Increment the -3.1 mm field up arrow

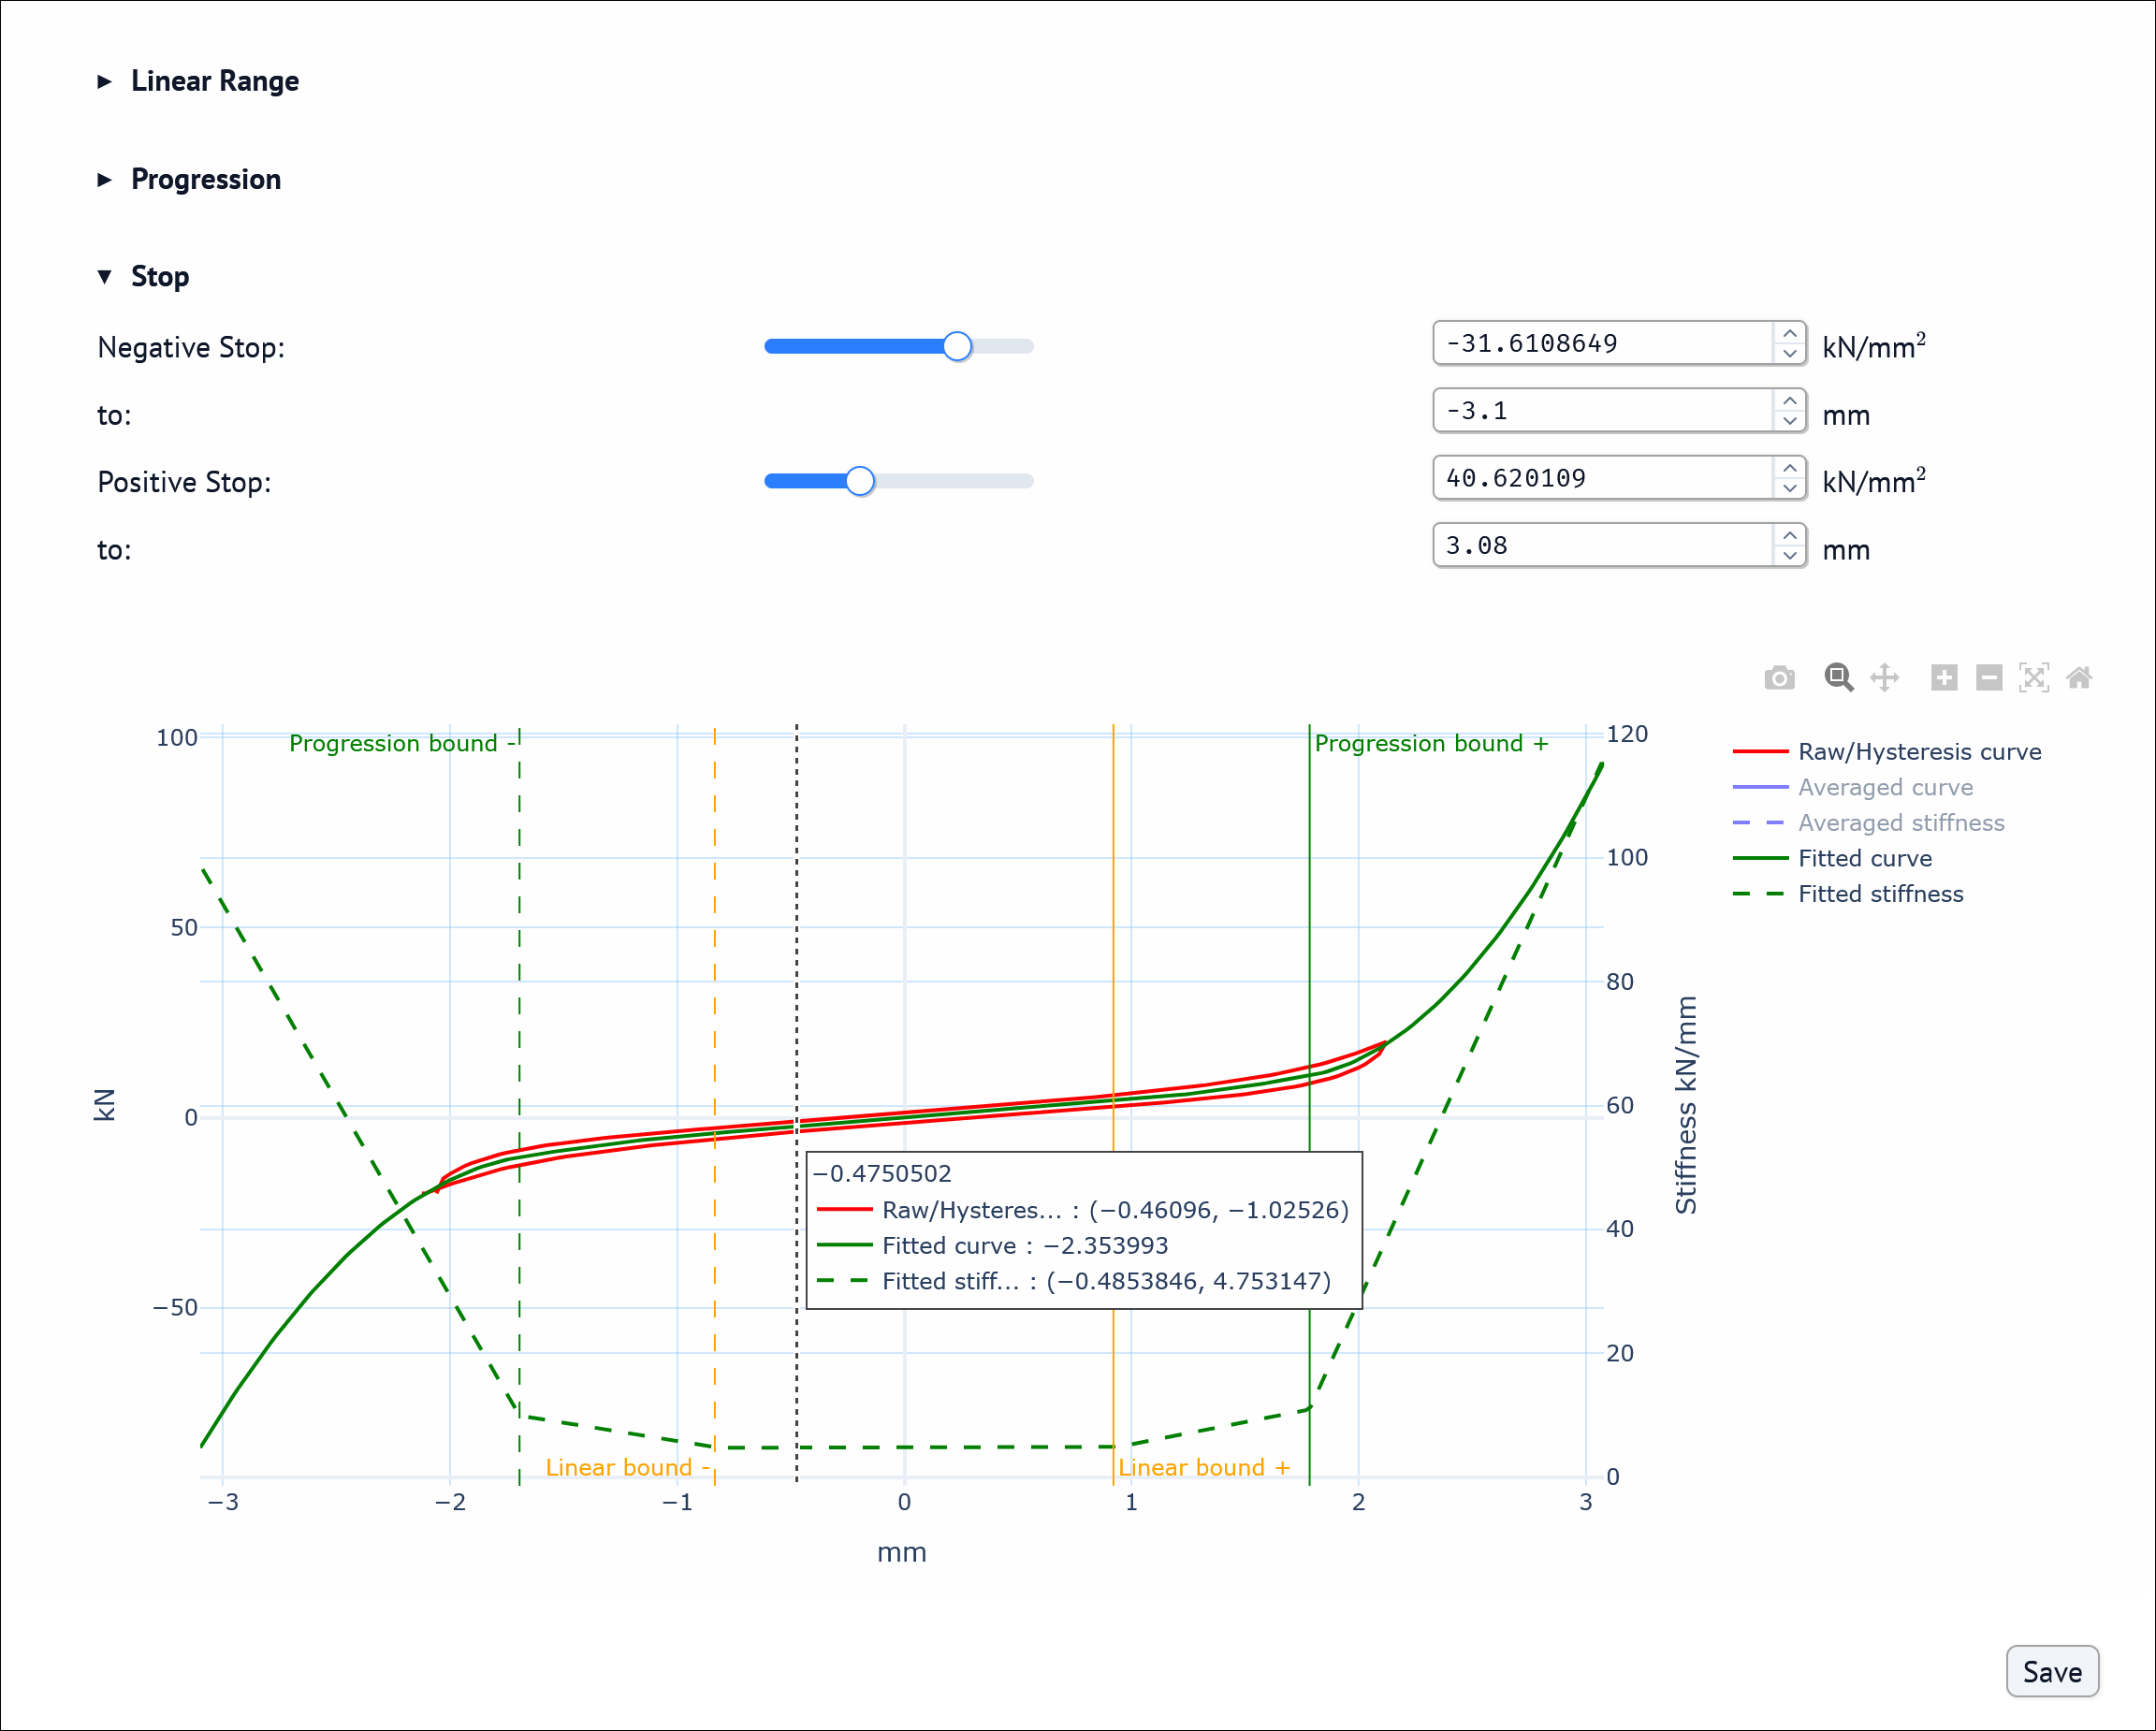pos(1789,400)
